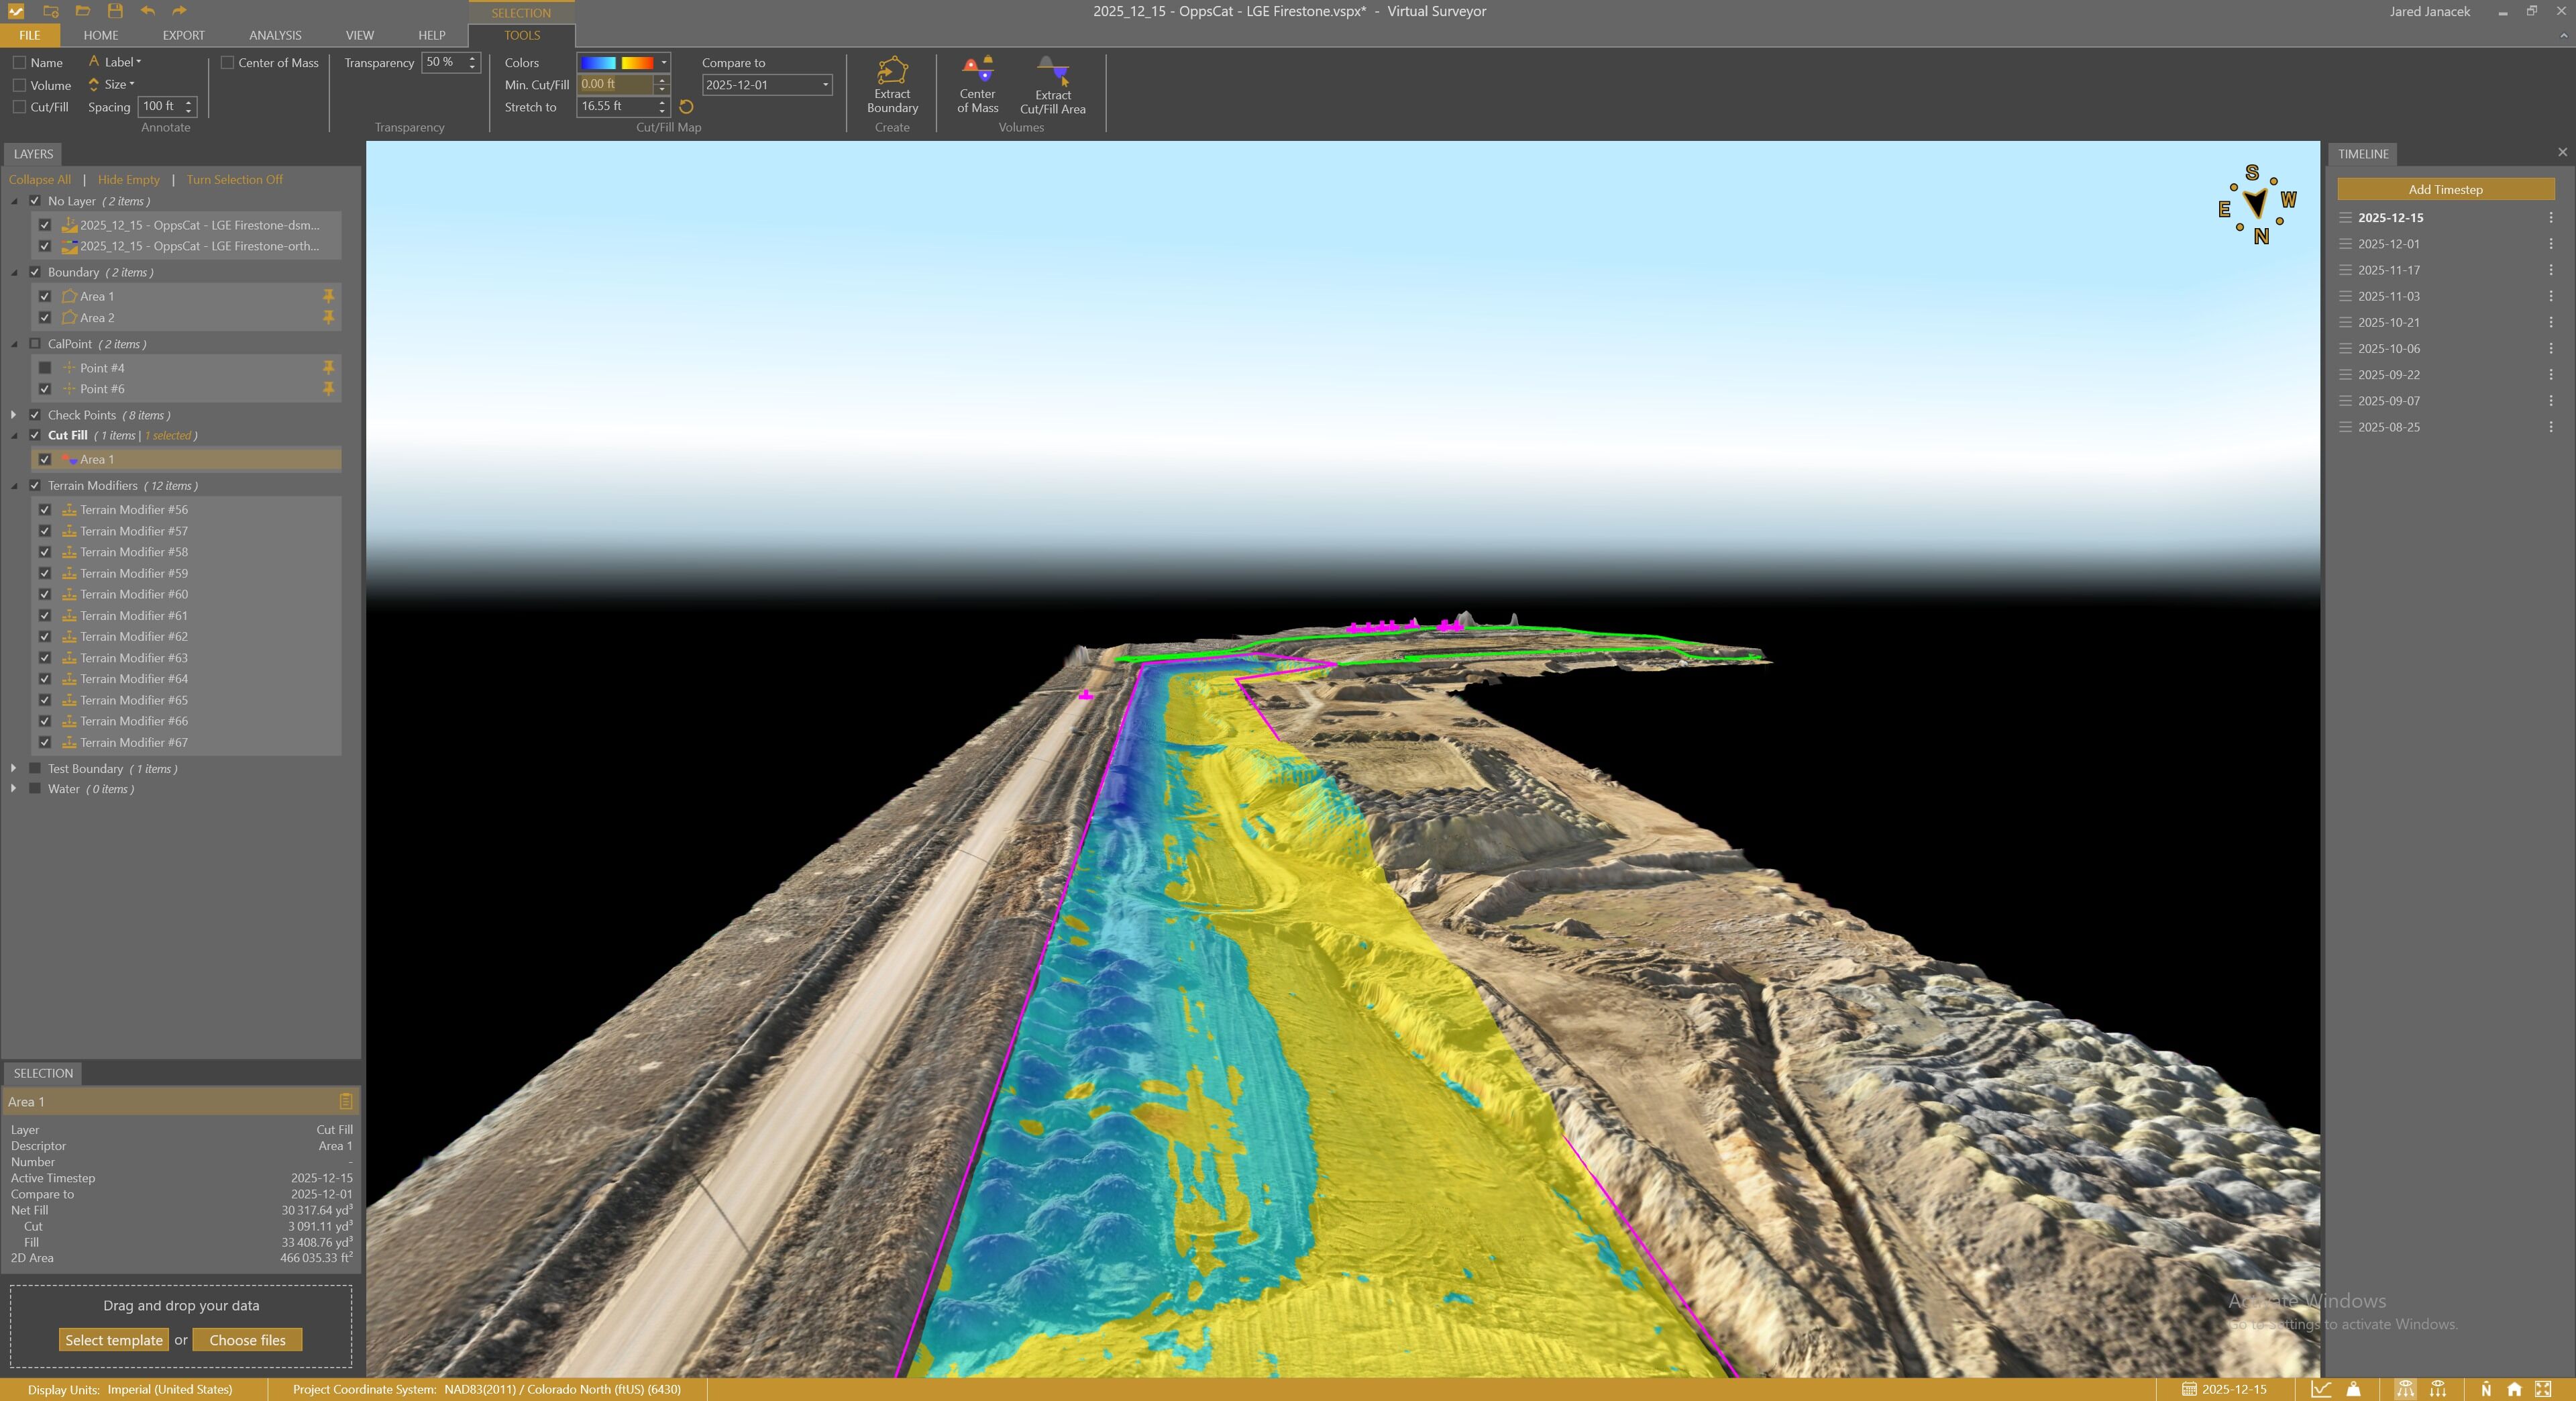Select perspective view eye icon
The width and height of the screenshot is (2576, 1401).
tap(2405, 1389)
